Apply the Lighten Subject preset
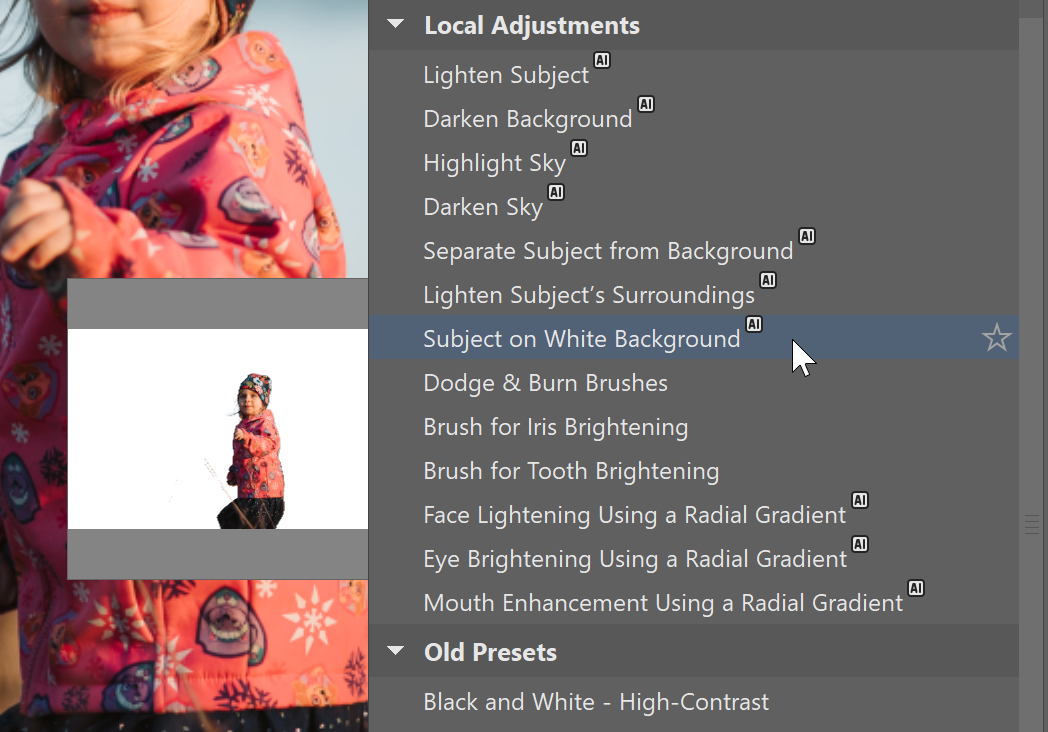1048x732 pixels. [x=506, y=75]
